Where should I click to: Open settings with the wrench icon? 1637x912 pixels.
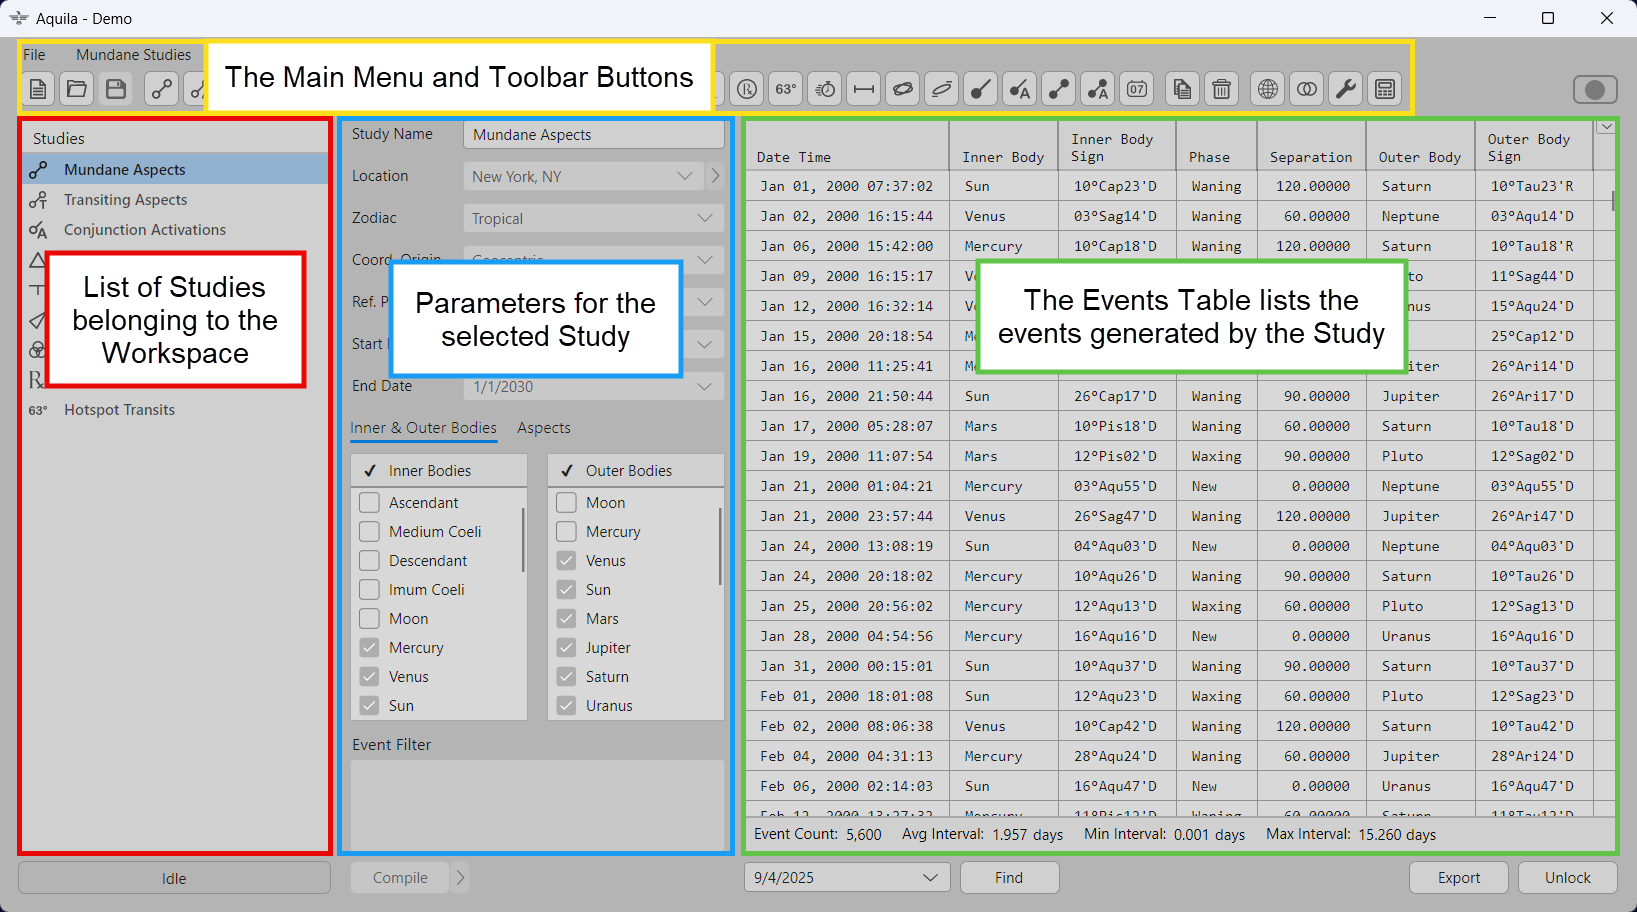[1346, 89]
